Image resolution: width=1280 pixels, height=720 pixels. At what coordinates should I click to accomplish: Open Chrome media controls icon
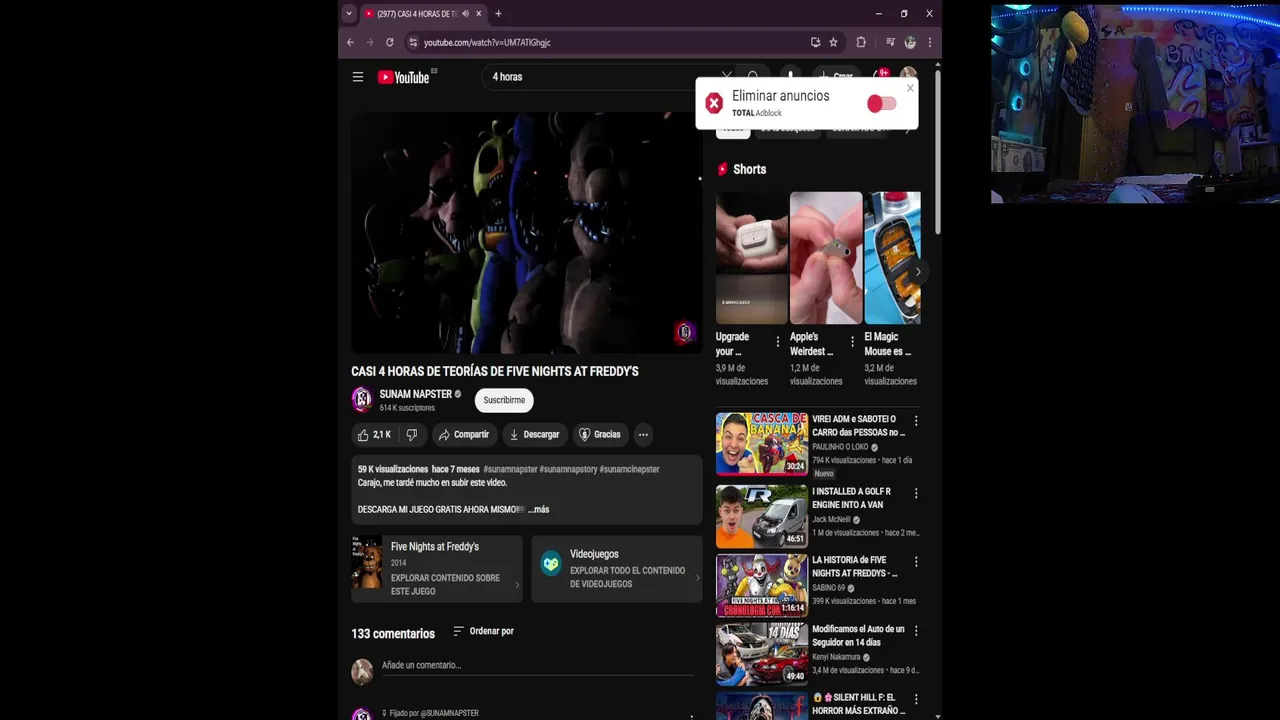tap(890, 42)
